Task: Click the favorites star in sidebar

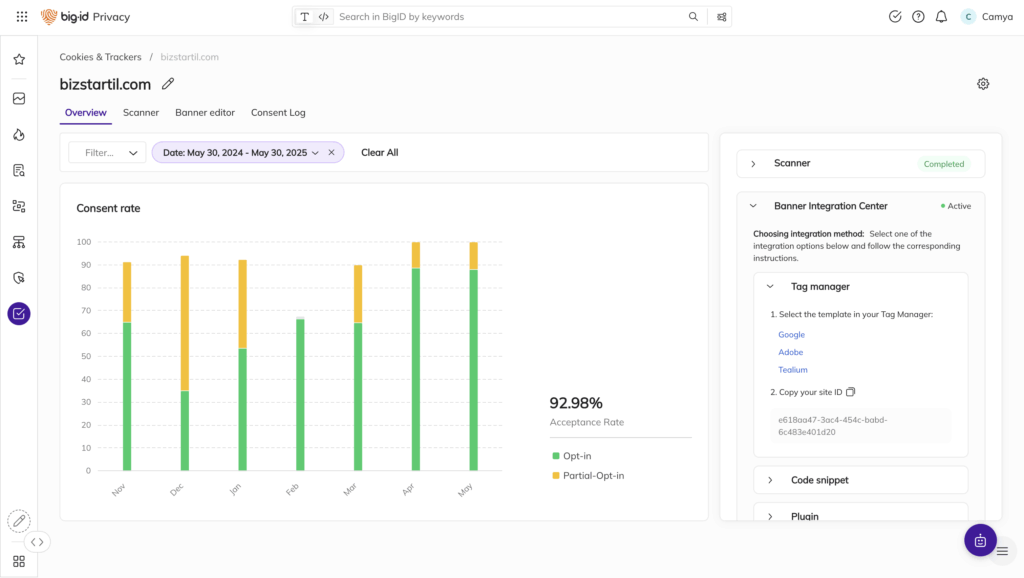Action: point(19,60)
